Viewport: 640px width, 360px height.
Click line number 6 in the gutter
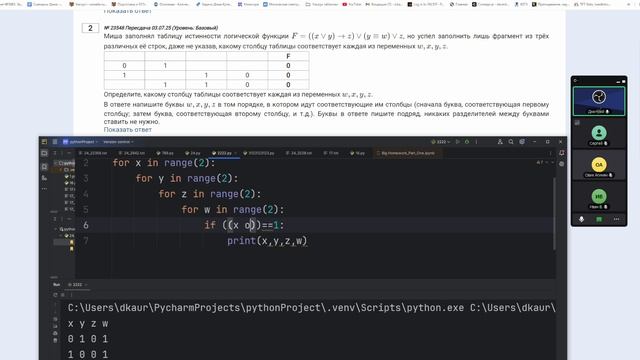click(x=86, y=225)
